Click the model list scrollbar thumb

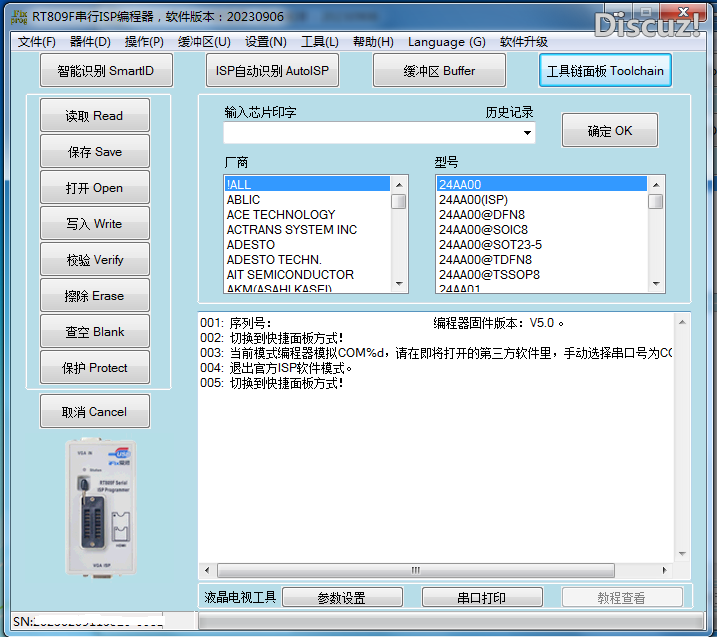656,201
